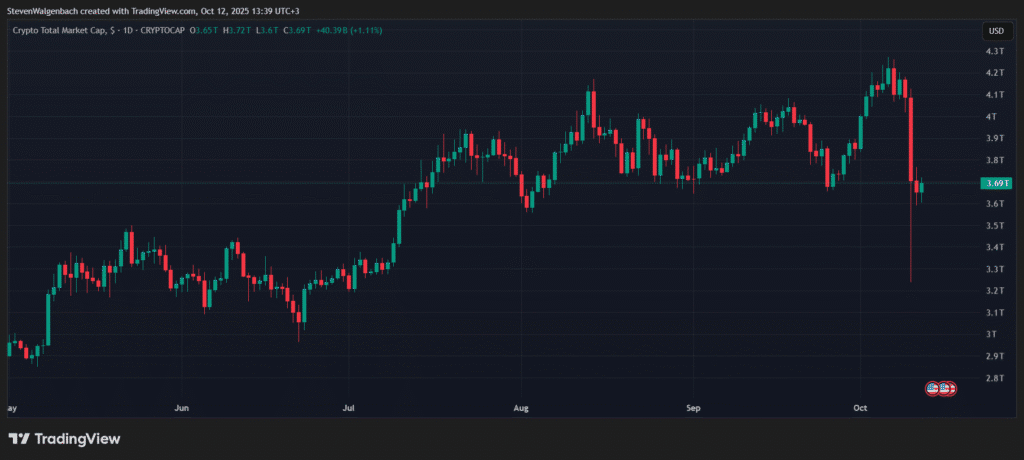Click the 2.8T price scale label
The image size is (1024, 460).
(x=994, y=378)
